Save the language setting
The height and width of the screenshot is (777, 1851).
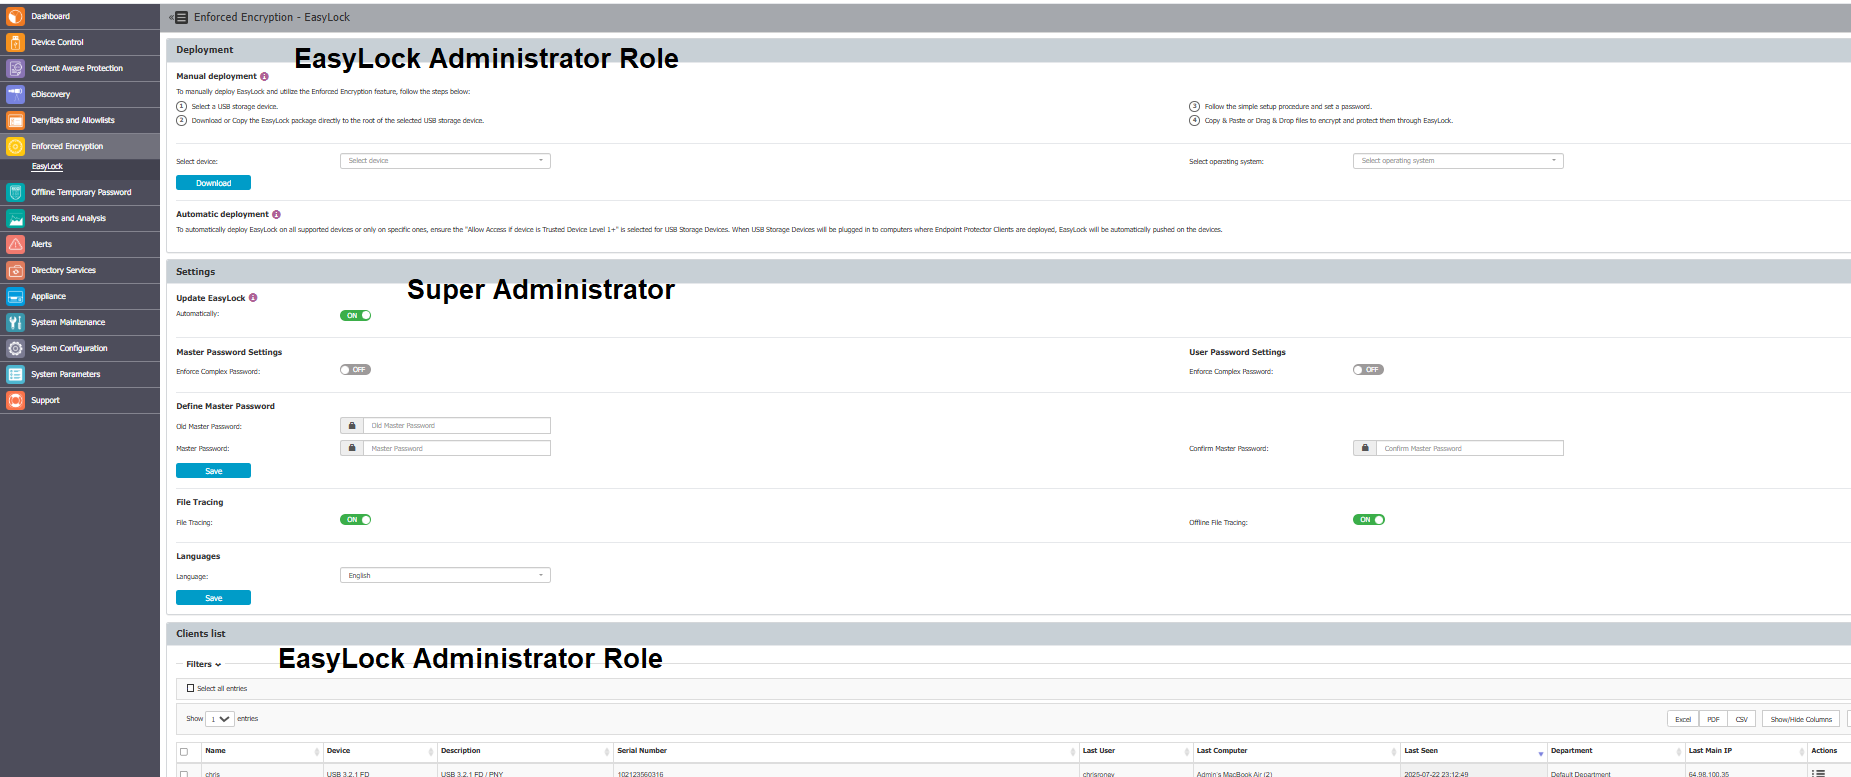tap(213, 598)
